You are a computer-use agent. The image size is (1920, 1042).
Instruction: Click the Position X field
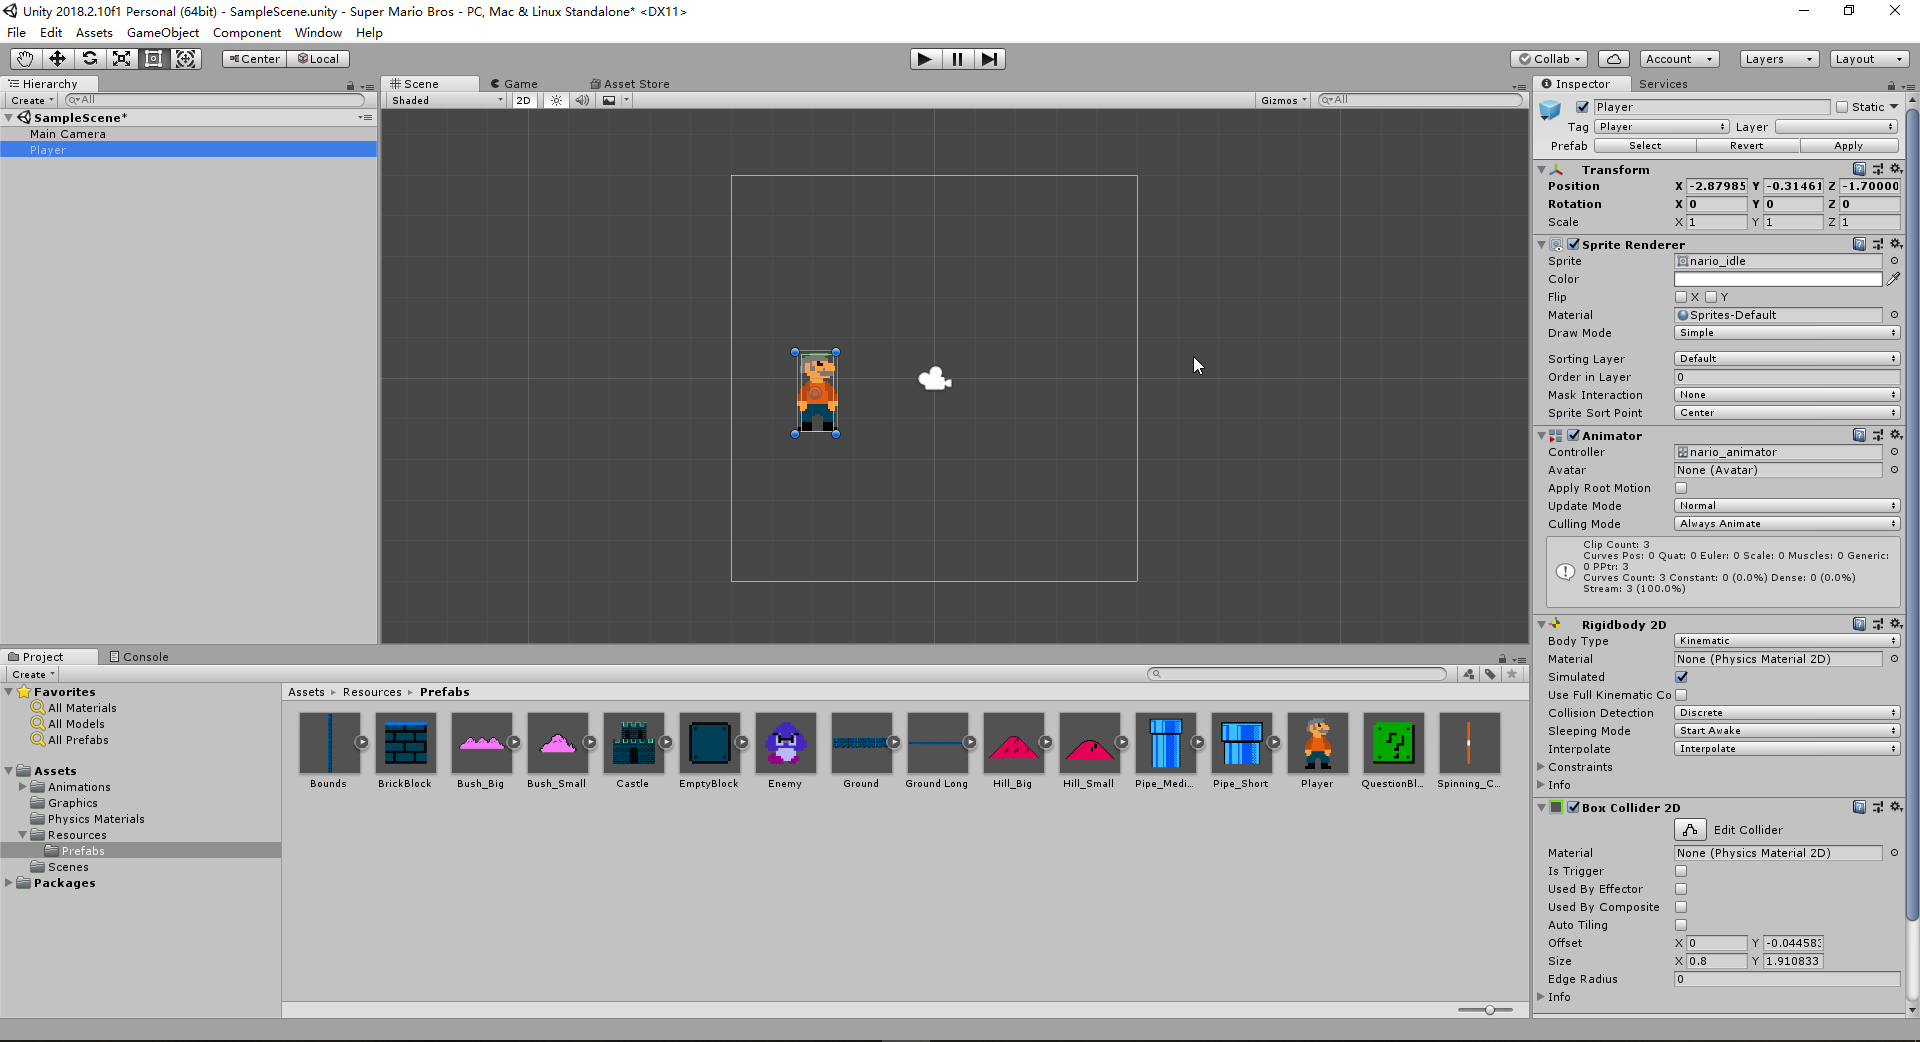(x=1716, y=186)
